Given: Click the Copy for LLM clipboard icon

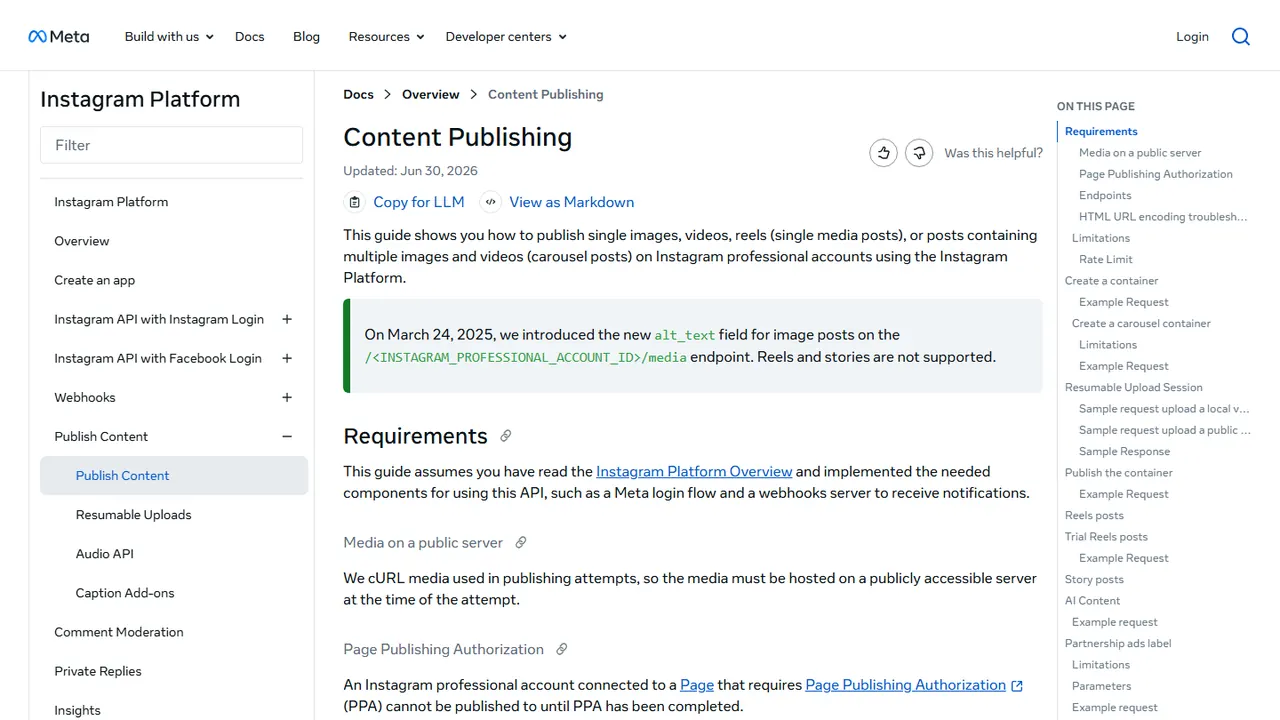Looking at the screenshot, I should pos(354,202).
